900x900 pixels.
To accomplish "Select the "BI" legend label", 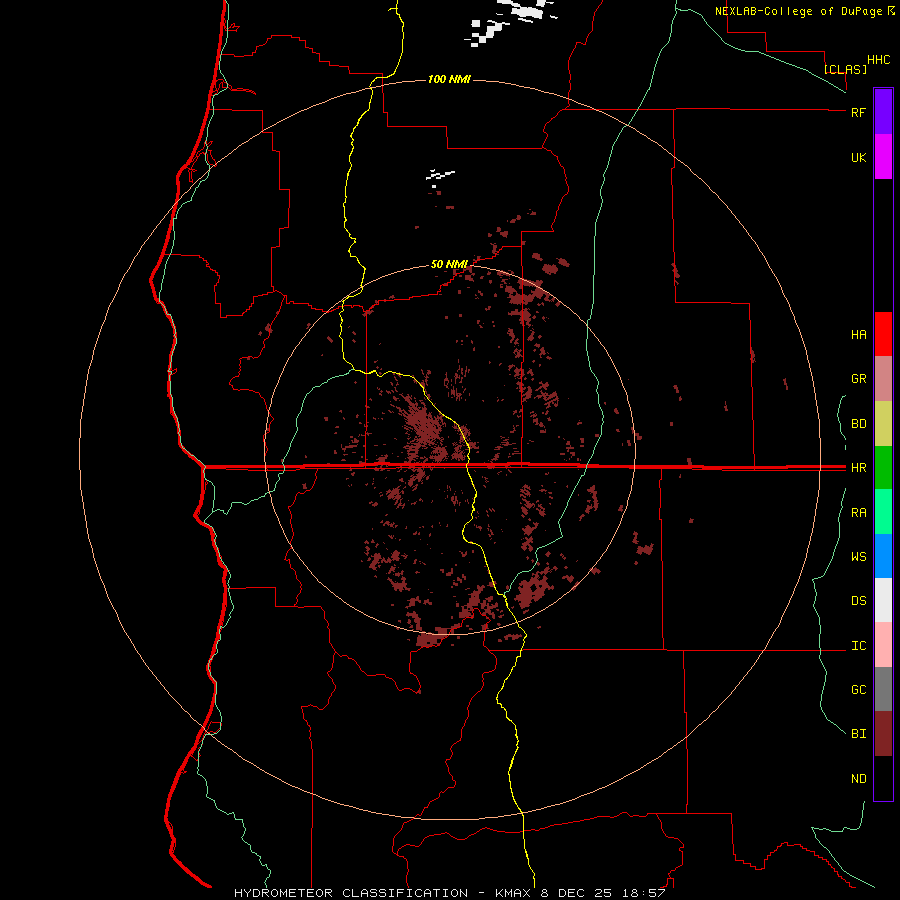I will pyautogui.click(x=858, y=734).
